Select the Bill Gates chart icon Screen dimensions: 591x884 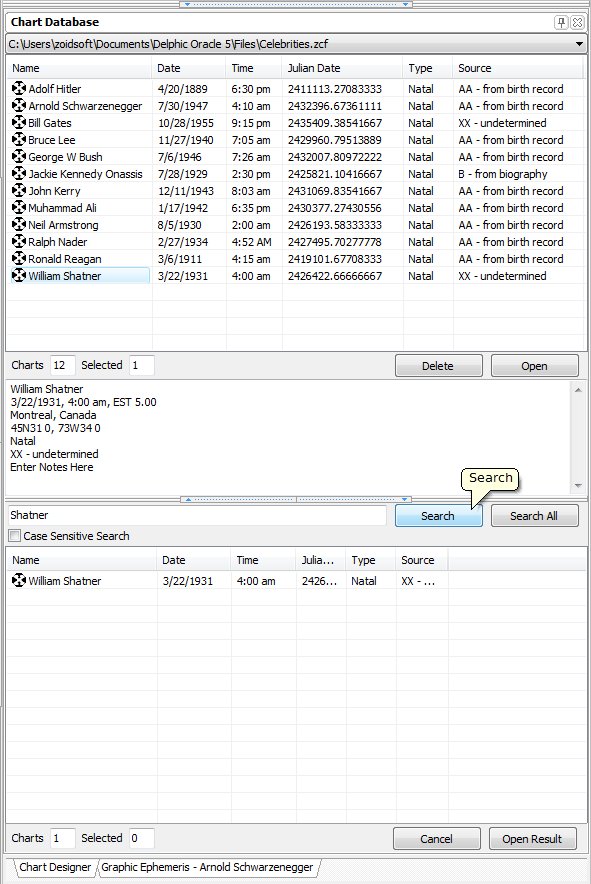(19, 122)
